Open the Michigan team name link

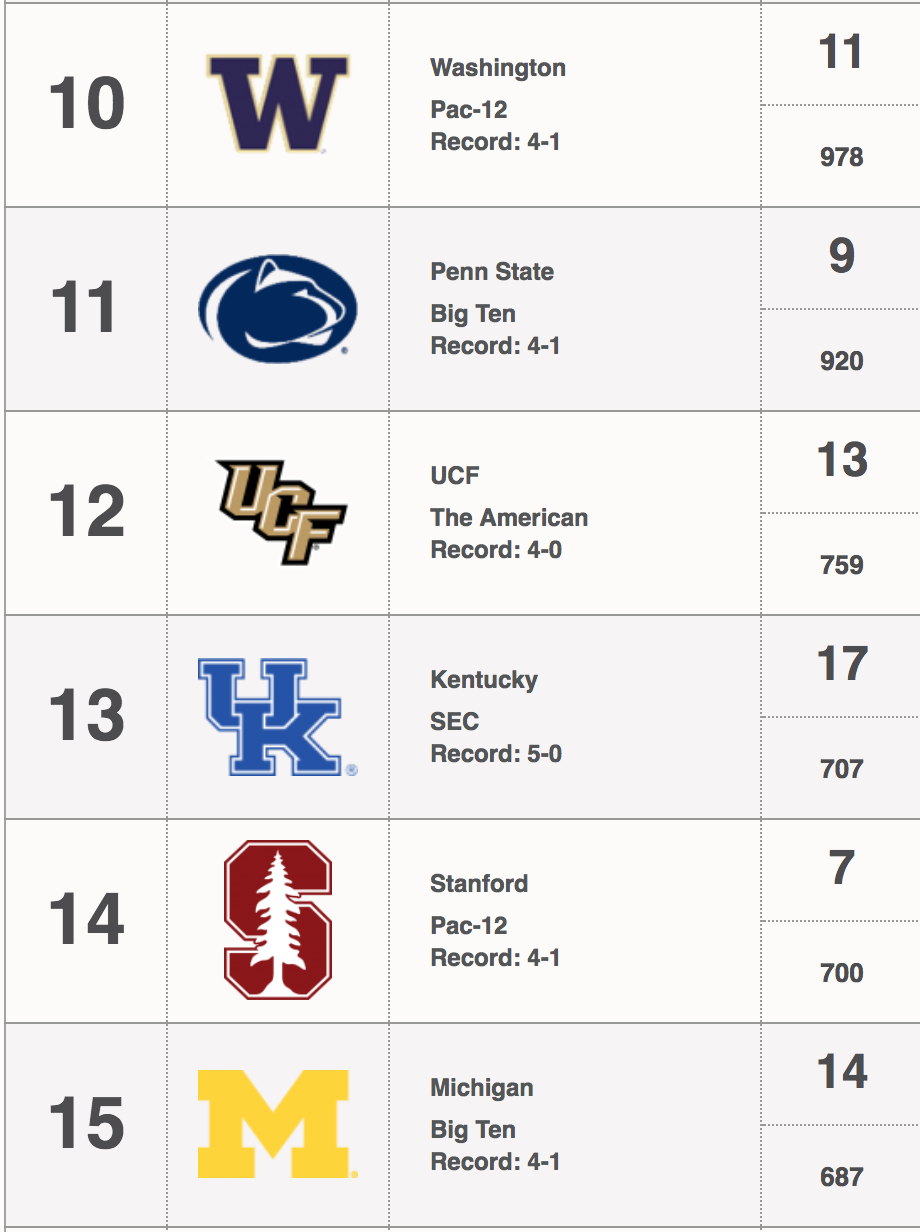(482, 1088)
